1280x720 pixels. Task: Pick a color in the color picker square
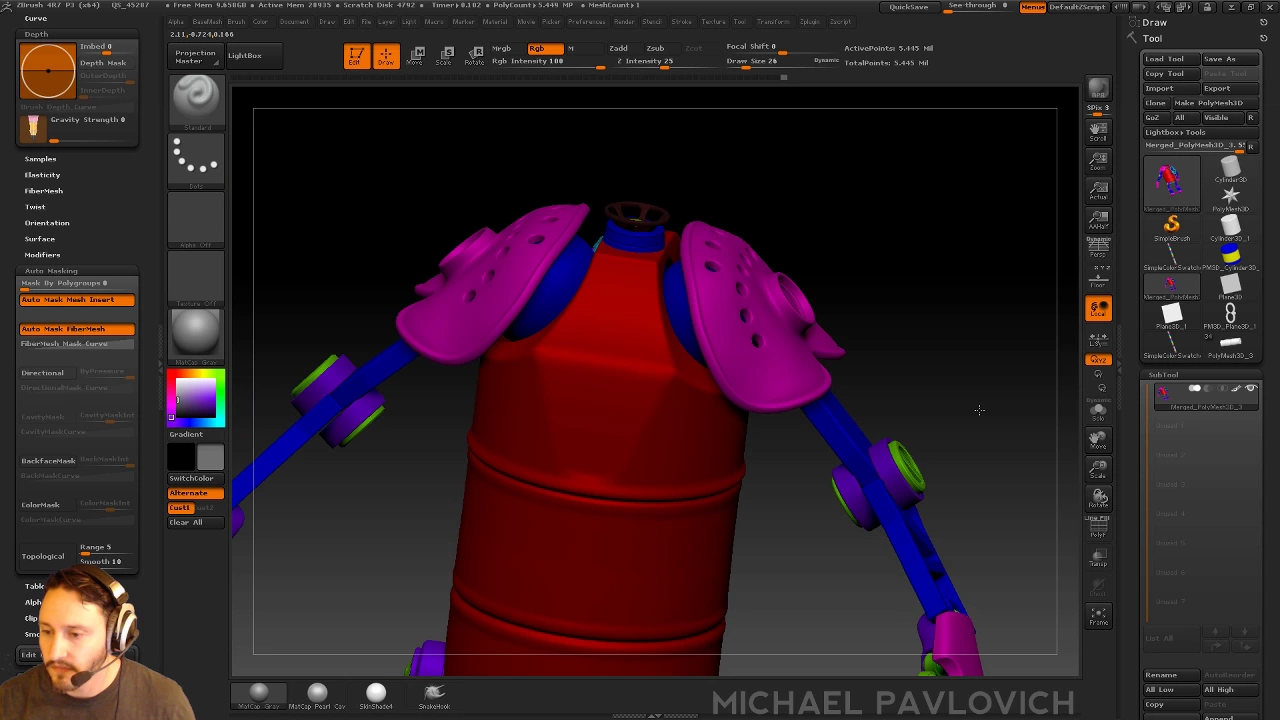point(196,396)
